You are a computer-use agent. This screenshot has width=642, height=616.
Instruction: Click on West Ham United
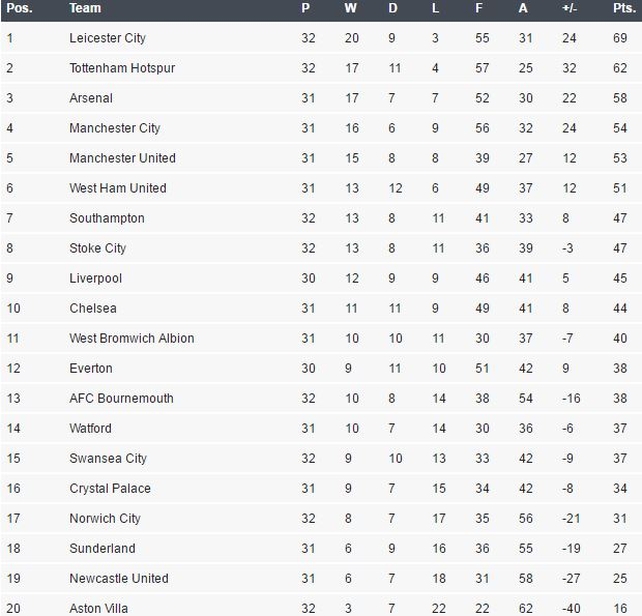point(118,188)
